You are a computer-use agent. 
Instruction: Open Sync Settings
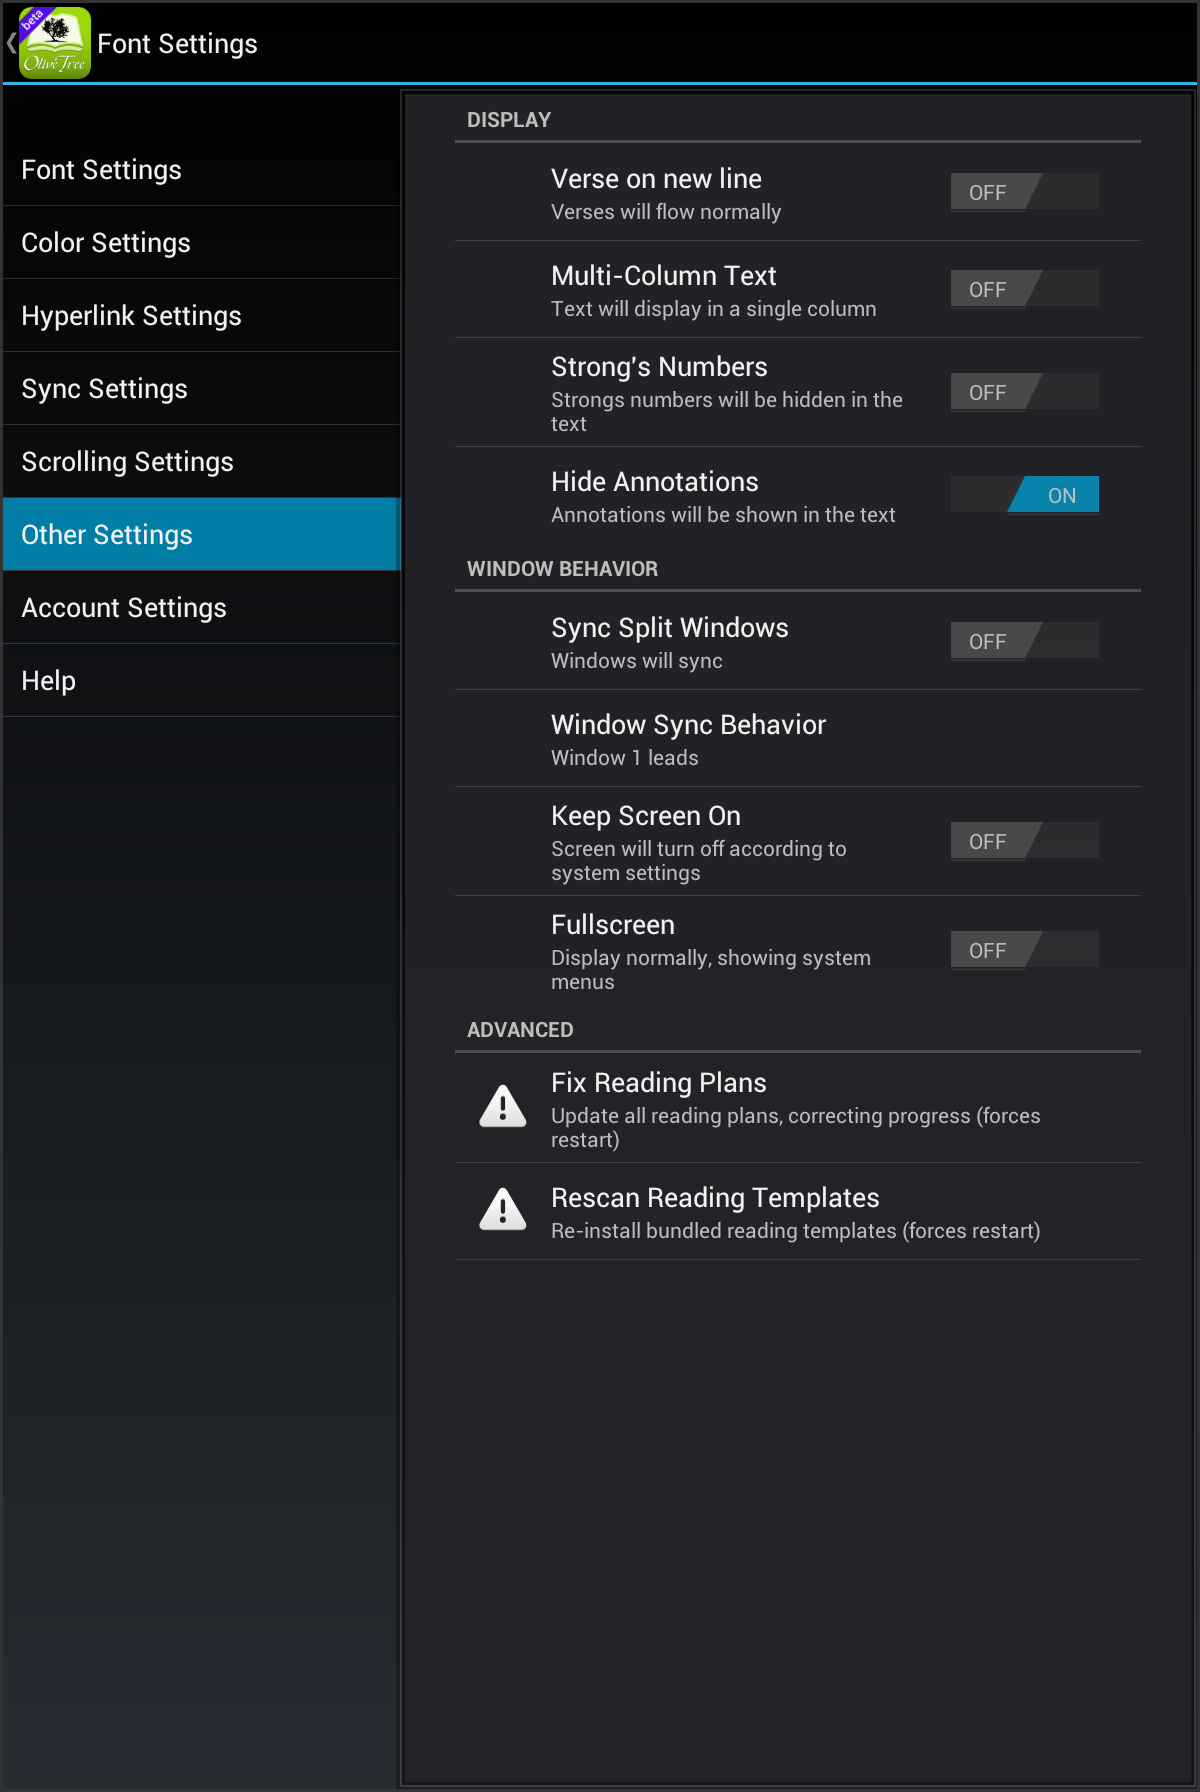[201, 389]
